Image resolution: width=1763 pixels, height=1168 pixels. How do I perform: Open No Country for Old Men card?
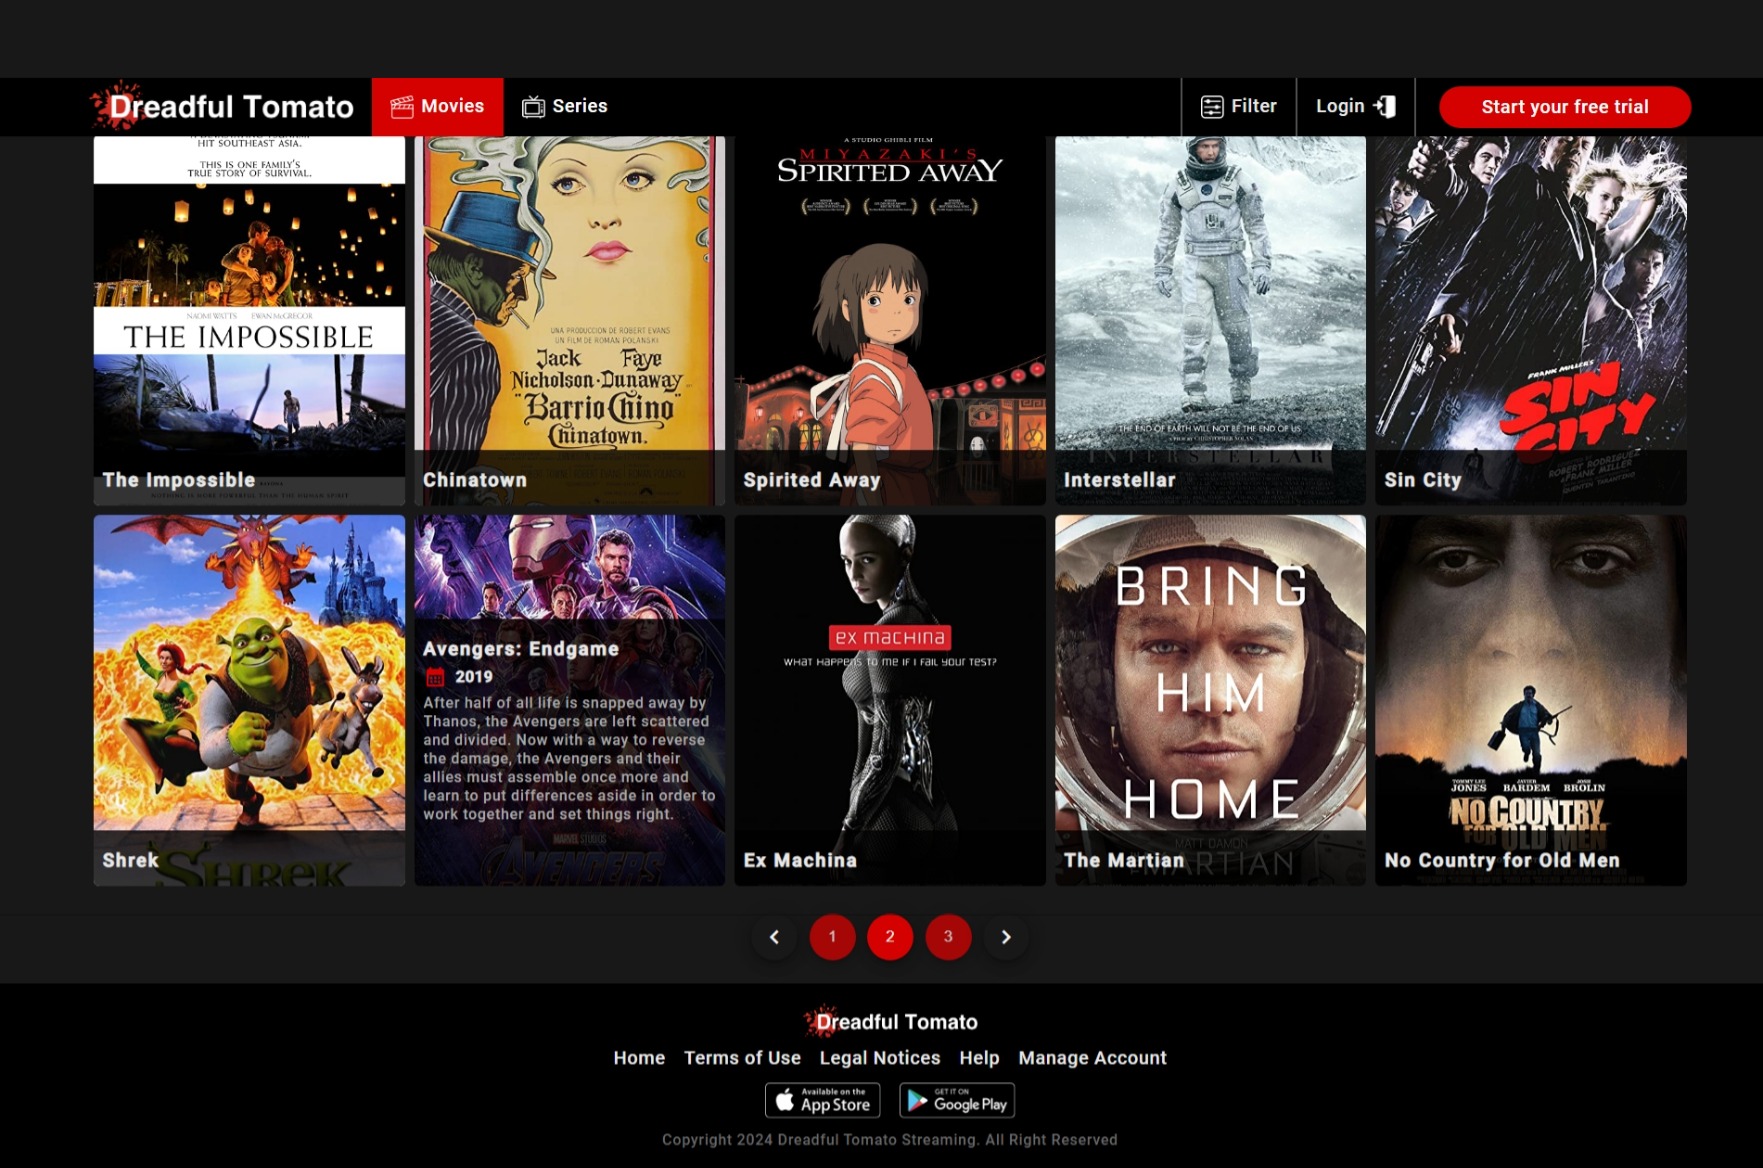coord(1531,700)
